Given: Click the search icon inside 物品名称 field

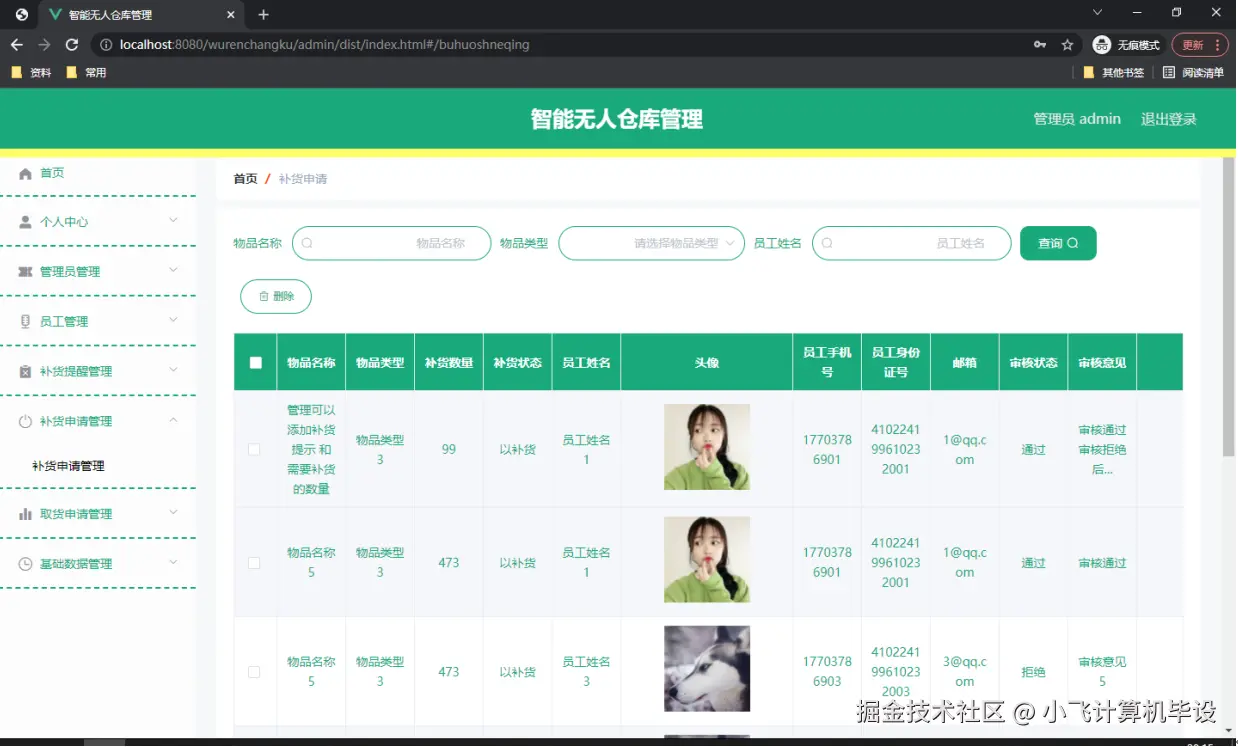Looking at the screenshot, I should click(x=307, y=243).
